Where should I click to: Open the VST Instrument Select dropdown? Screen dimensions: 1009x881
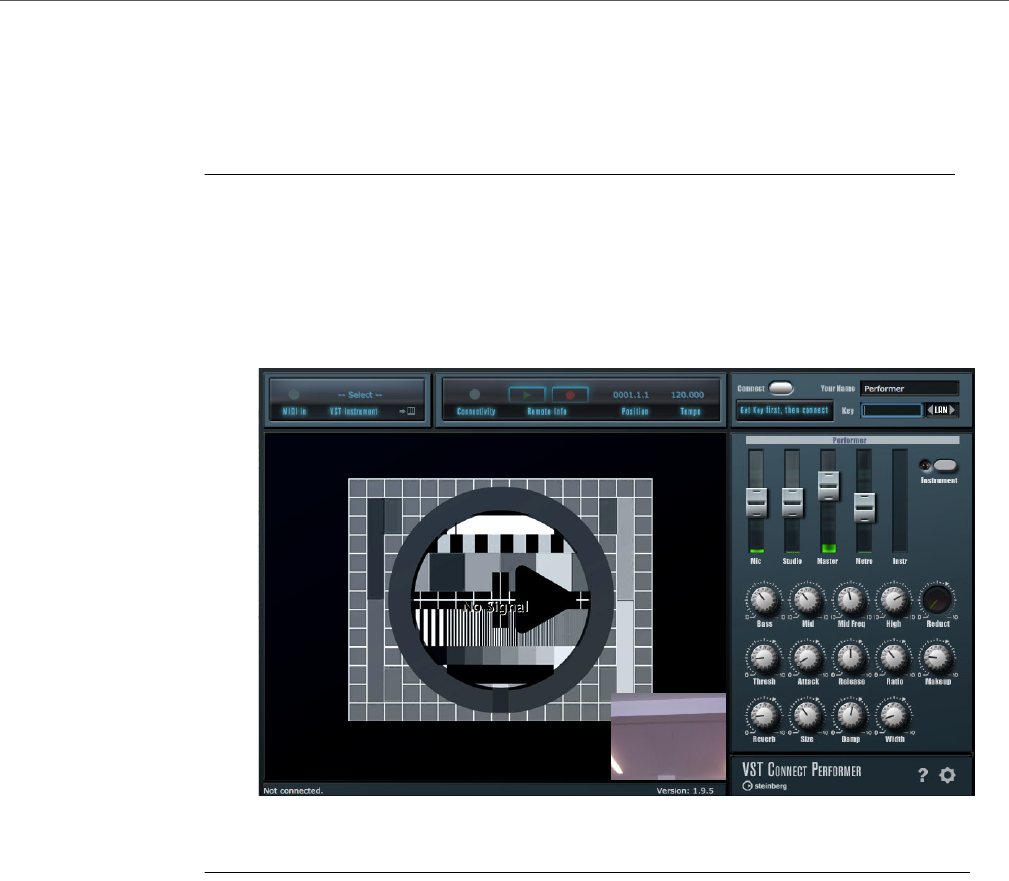tap(360, 395)
